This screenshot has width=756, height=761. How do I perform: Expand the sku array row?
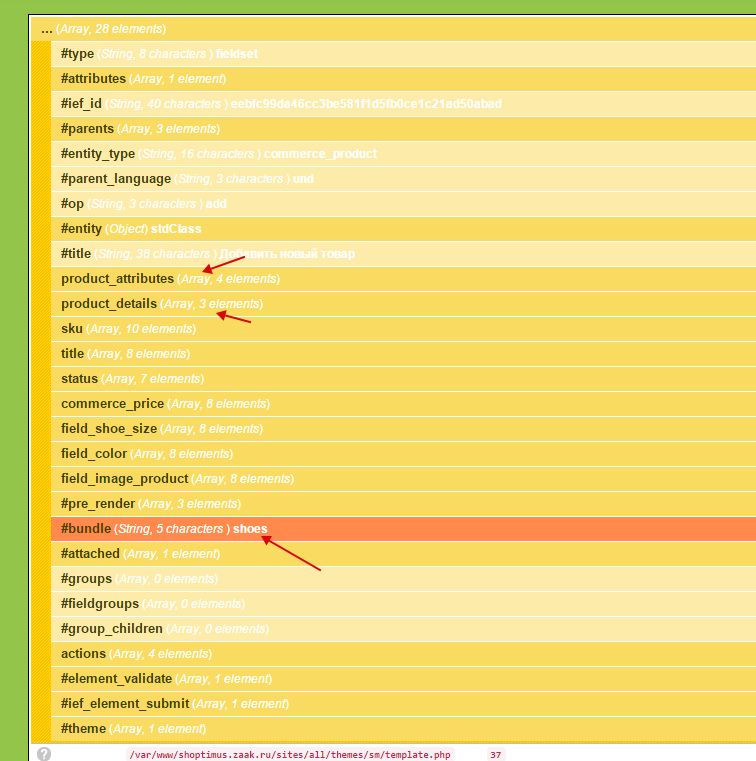(72, 329)
